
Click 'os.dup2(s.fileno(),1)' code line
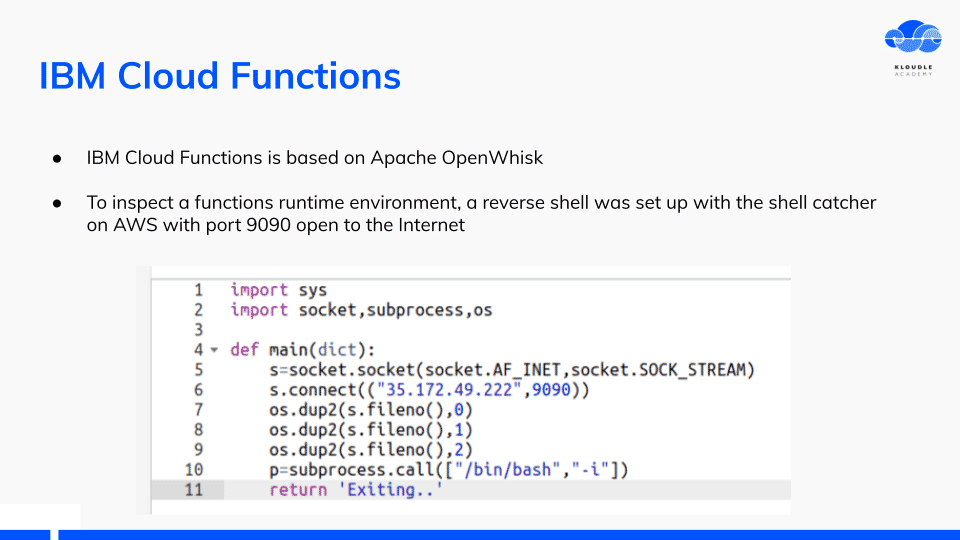[x=371, y=430]
